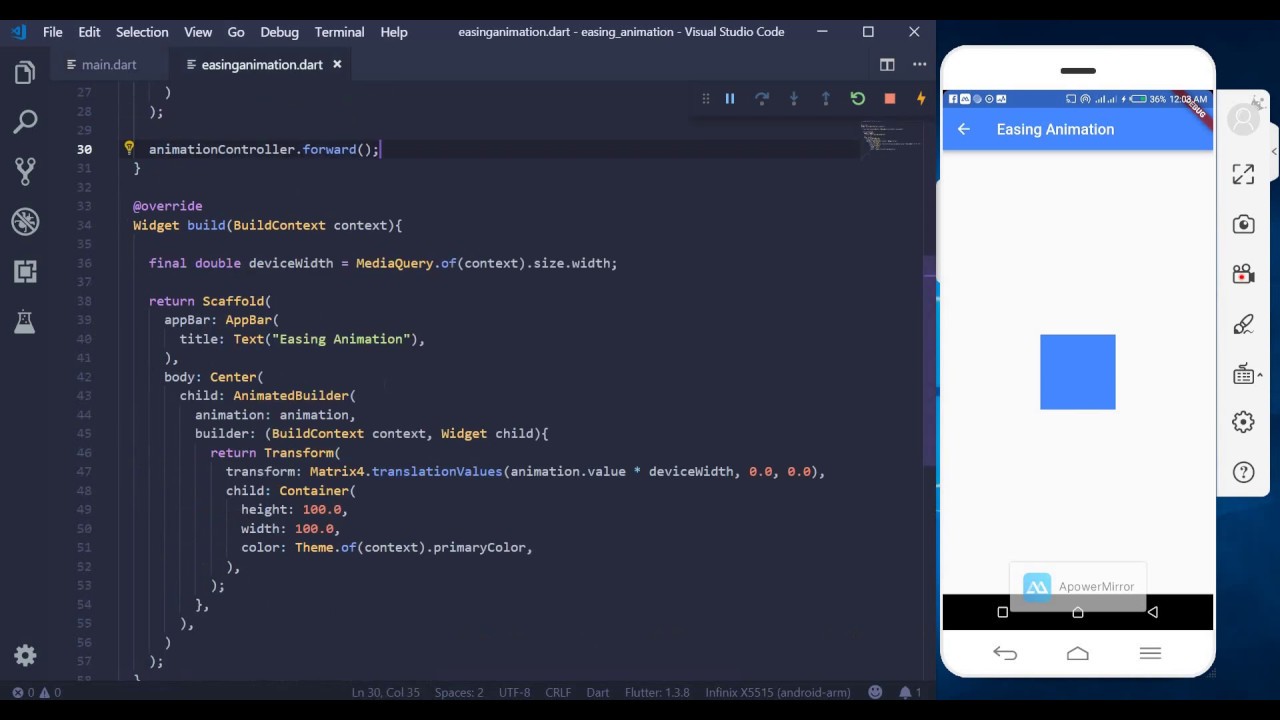
Task: Open the Manage gear in activity bar
Action: tap(25, 656)
